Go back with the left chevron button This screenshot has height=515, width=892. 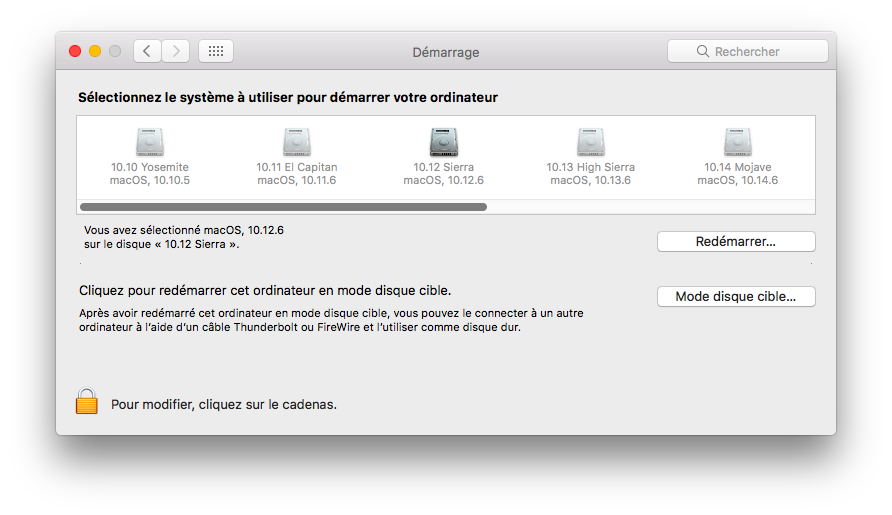[147, 51]
